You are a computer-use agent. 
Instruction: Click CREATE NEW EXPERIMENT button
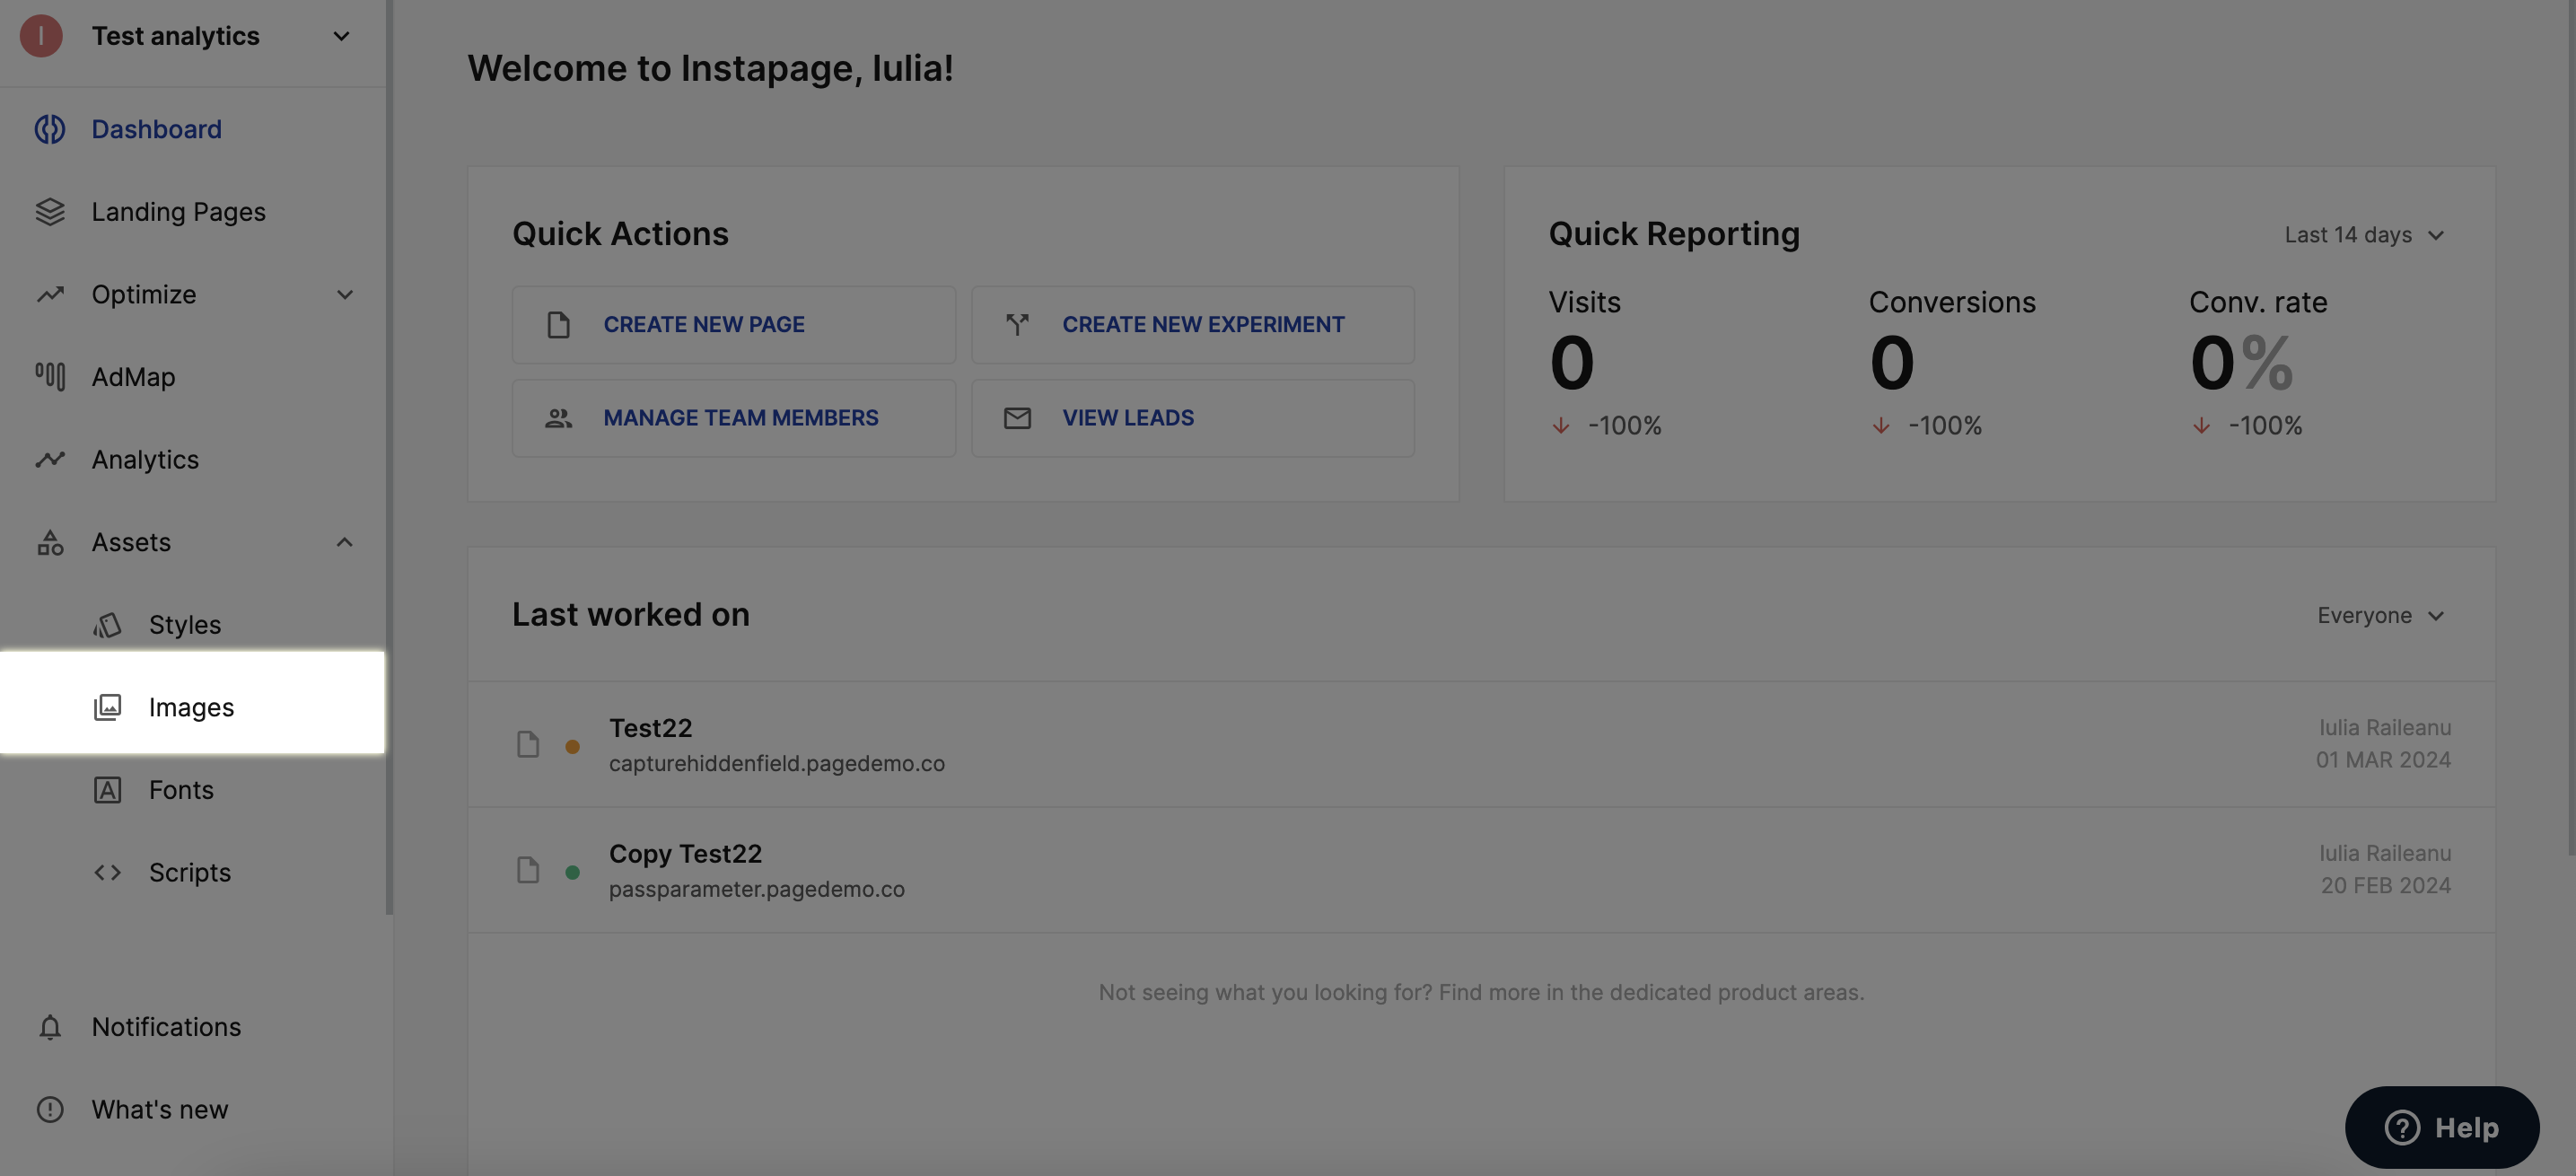pos(1193,325)
